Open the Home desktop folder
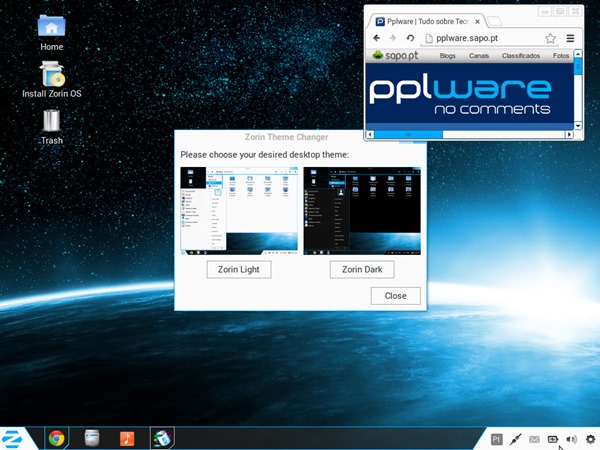The height and width of the screenshot is (450, 600). (x=52, y=33)
